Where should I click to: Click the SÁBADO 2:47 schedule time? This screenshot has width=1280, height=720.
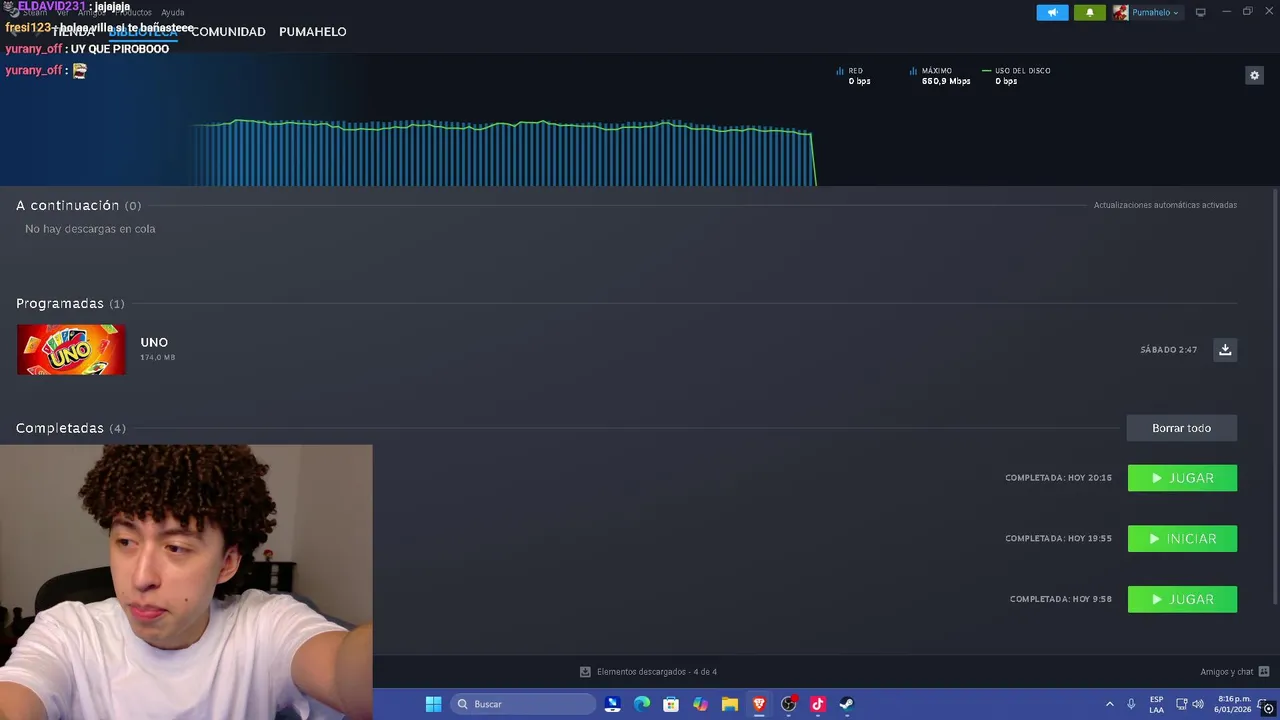point(1168,350)
